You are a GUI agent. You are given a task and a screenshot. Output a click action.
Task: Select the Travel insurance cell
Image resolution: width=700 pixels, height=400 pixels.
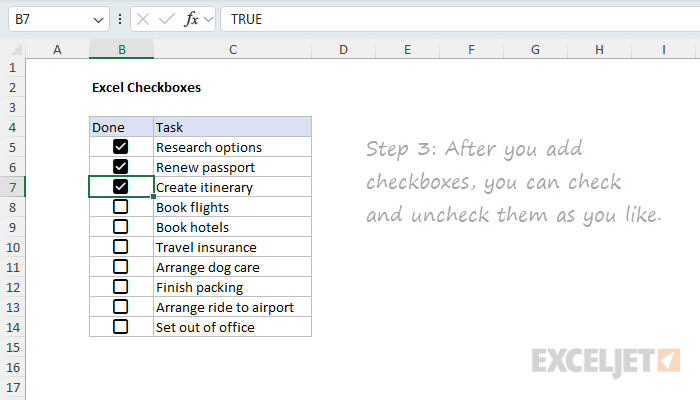click(233, 247)
